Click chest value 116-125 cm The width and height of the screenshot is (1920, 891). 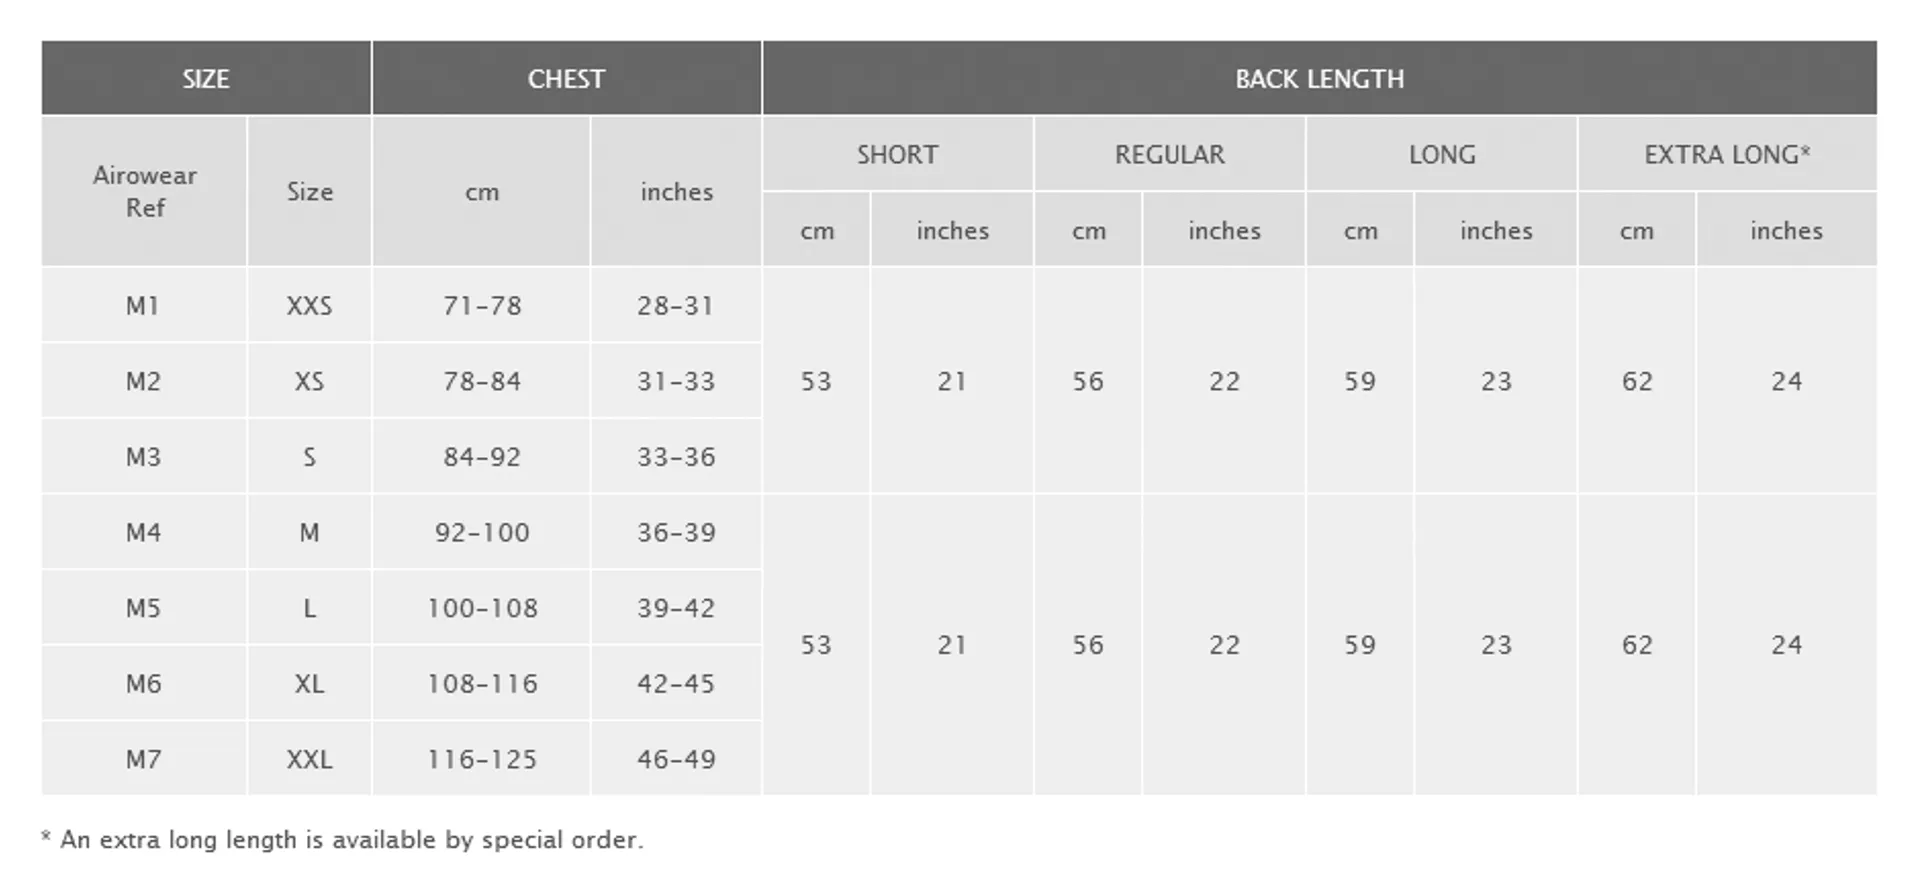(x=482, y=759)
